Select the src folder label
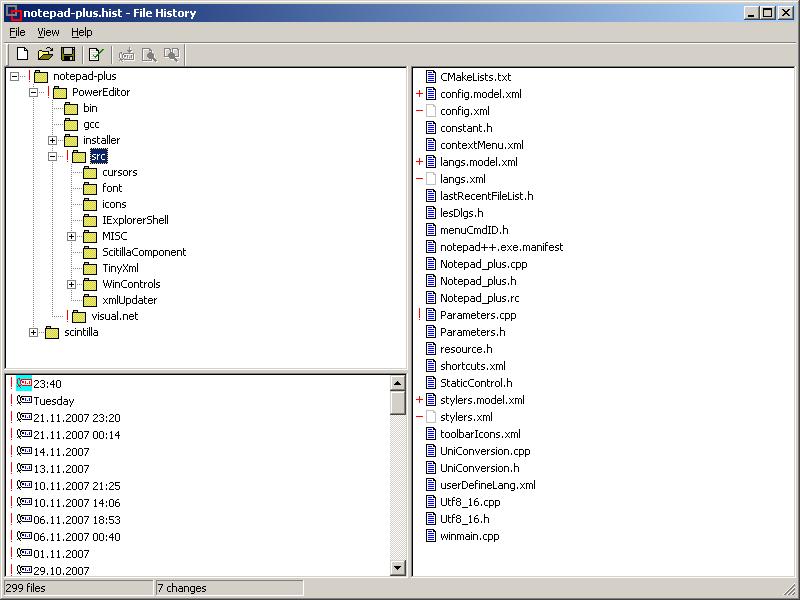The height and width of the screenshot is (600, 800). (x=99, y=156)
